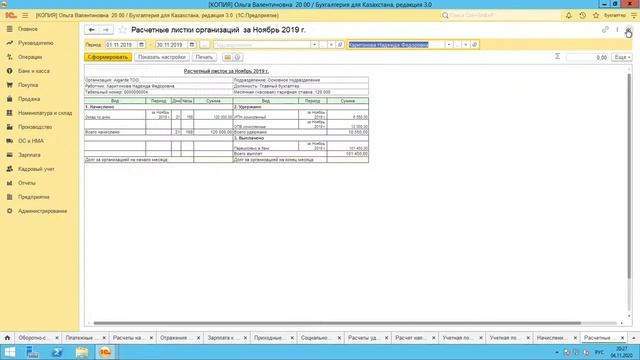Open user menu Бухгалтер
Viewport: 640px width, 360px height.
click(x=615, y=16)
